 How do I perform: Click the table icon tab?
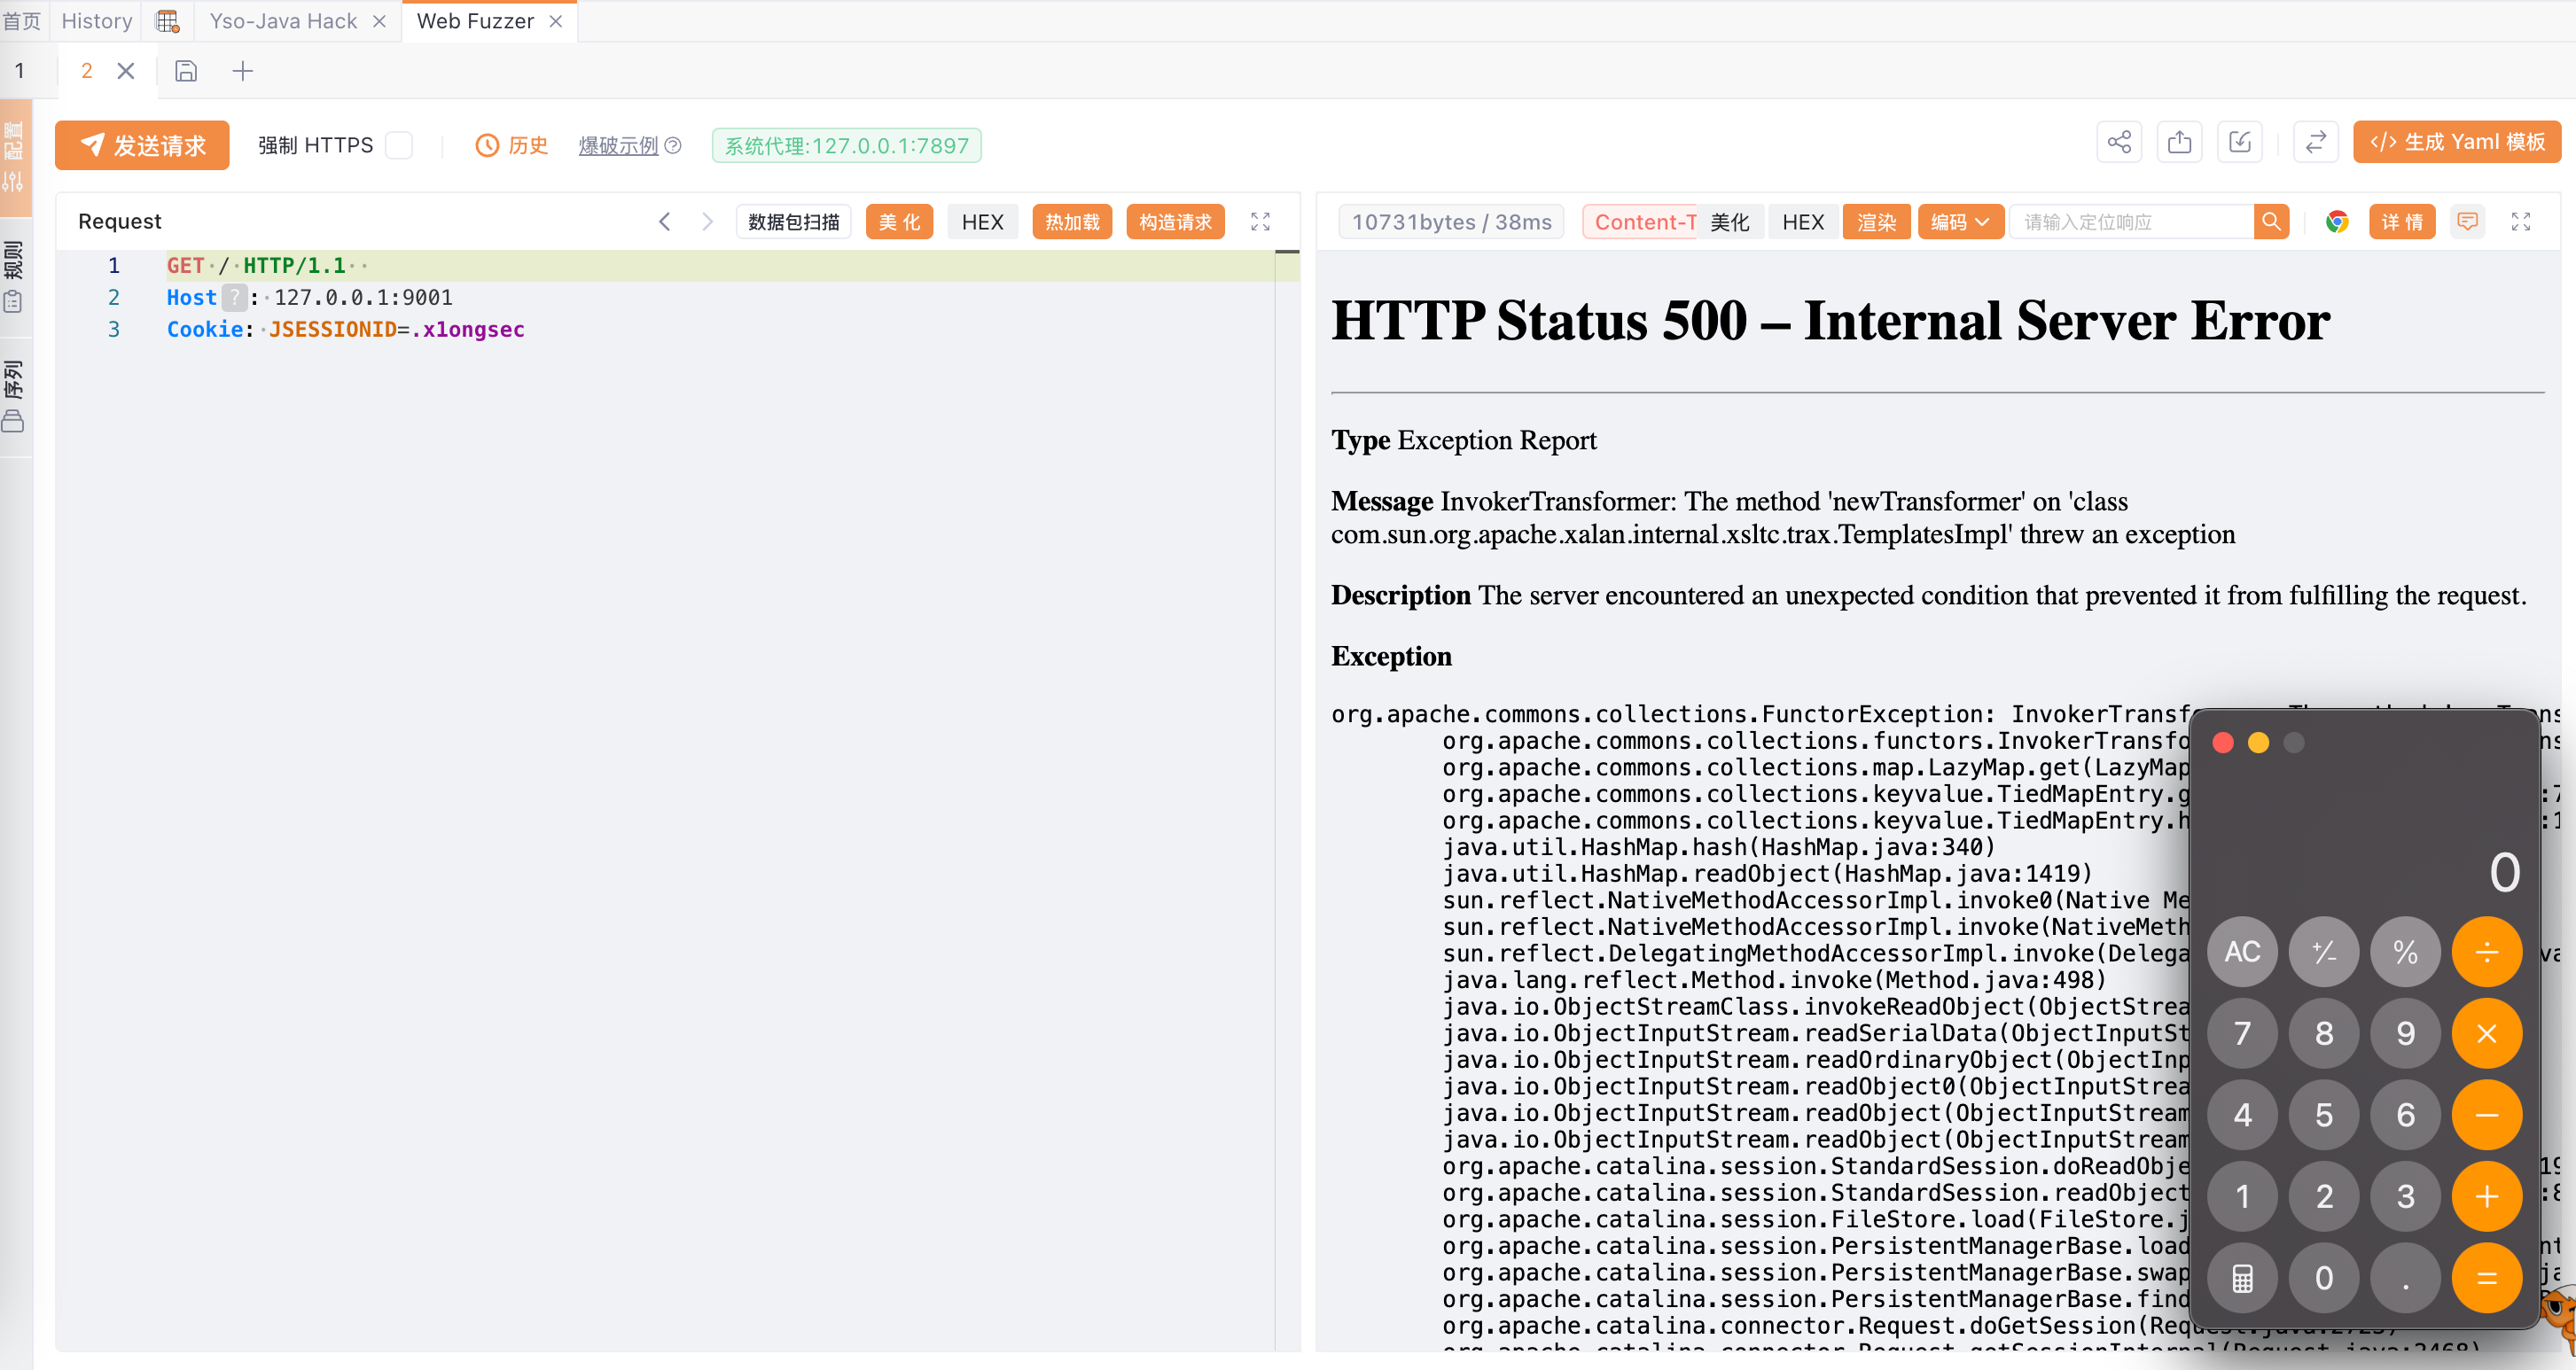click(168, 21)
